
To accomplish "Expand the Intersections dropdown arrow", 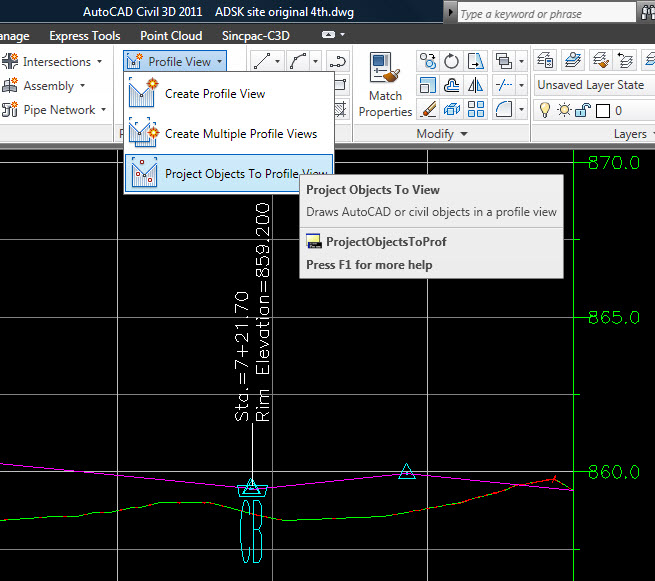I will [99, 61].
